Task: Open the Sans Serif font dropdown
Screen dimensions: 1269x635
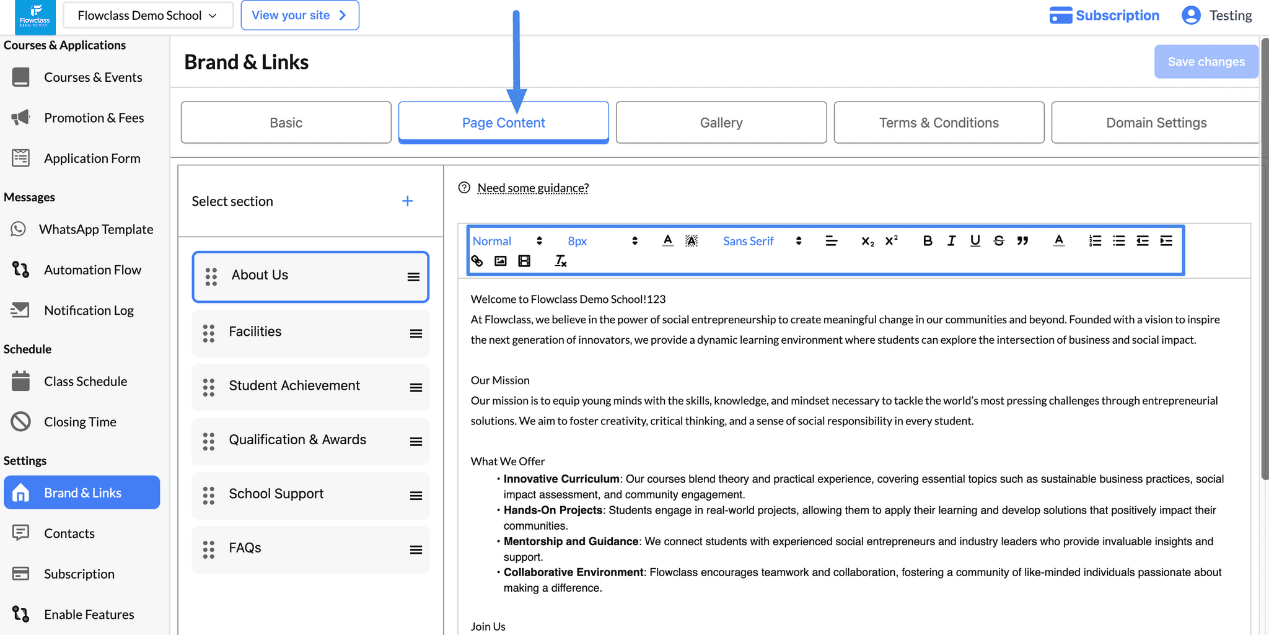Action: [762, 241]
